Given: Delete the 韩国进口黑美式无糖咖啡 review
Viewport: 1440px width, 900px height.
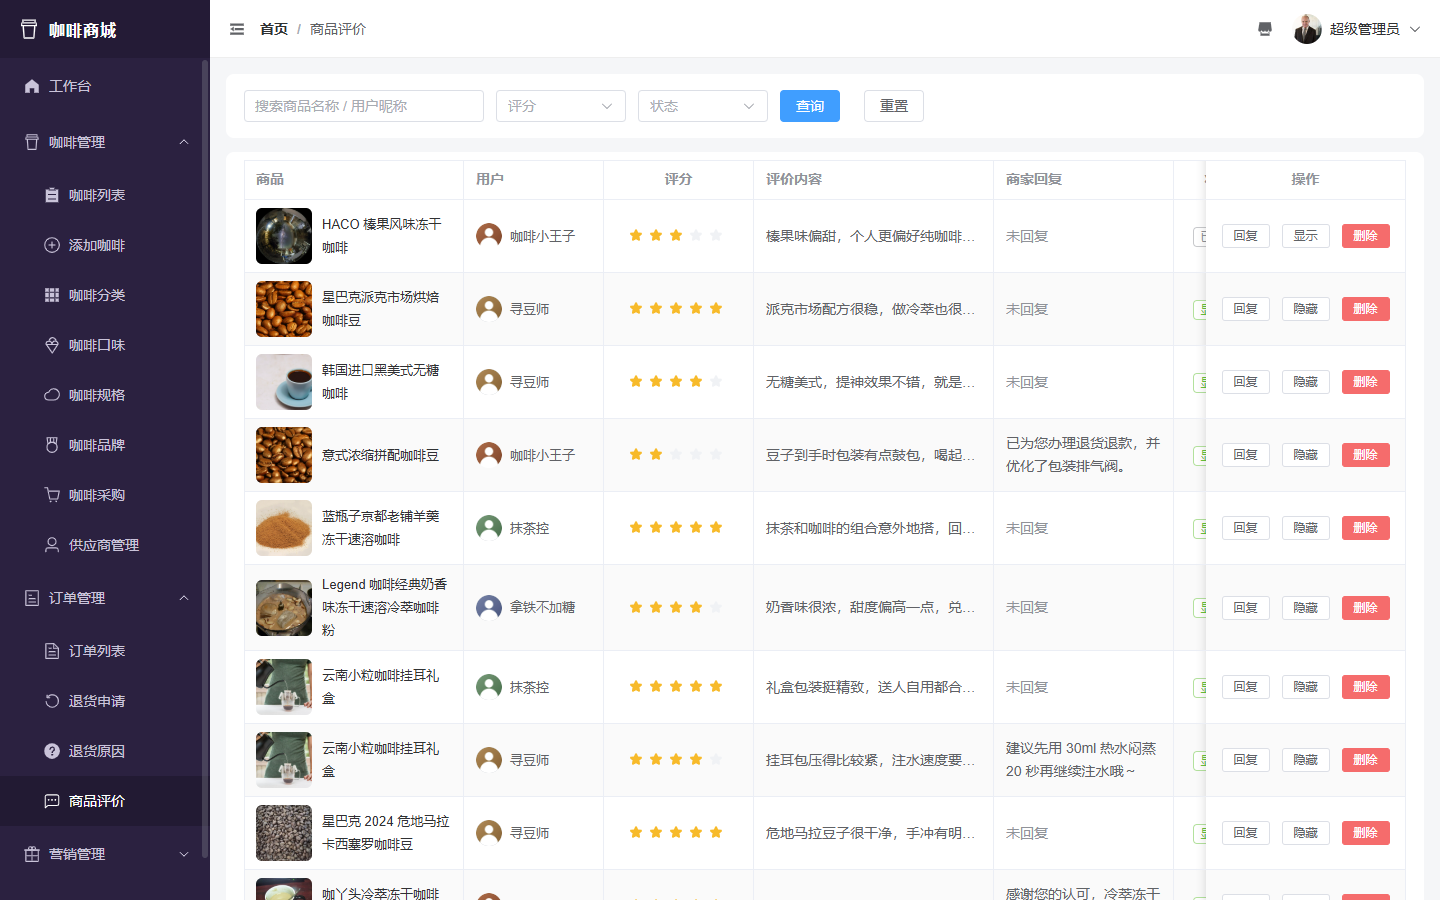Looking at the screenshot, I should 1365,382.
